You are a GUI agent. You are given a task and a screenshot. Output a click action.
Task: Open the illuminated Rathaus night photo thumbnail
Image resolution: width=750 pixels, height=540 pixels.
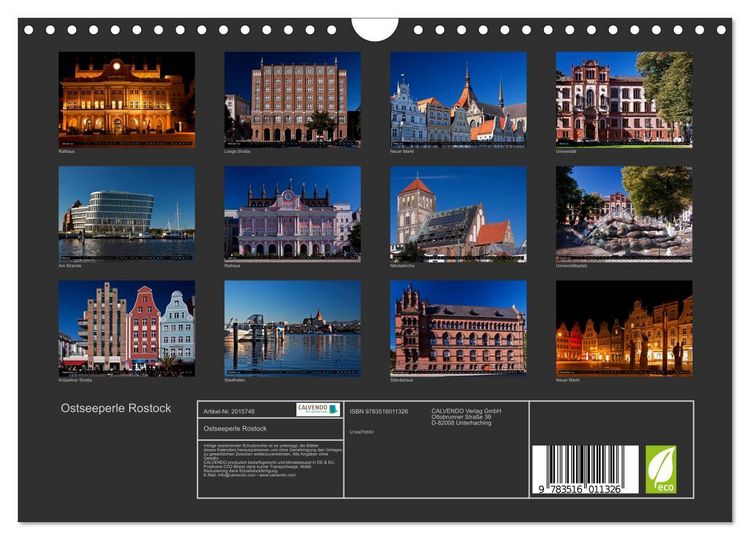[x=127, y=99]
